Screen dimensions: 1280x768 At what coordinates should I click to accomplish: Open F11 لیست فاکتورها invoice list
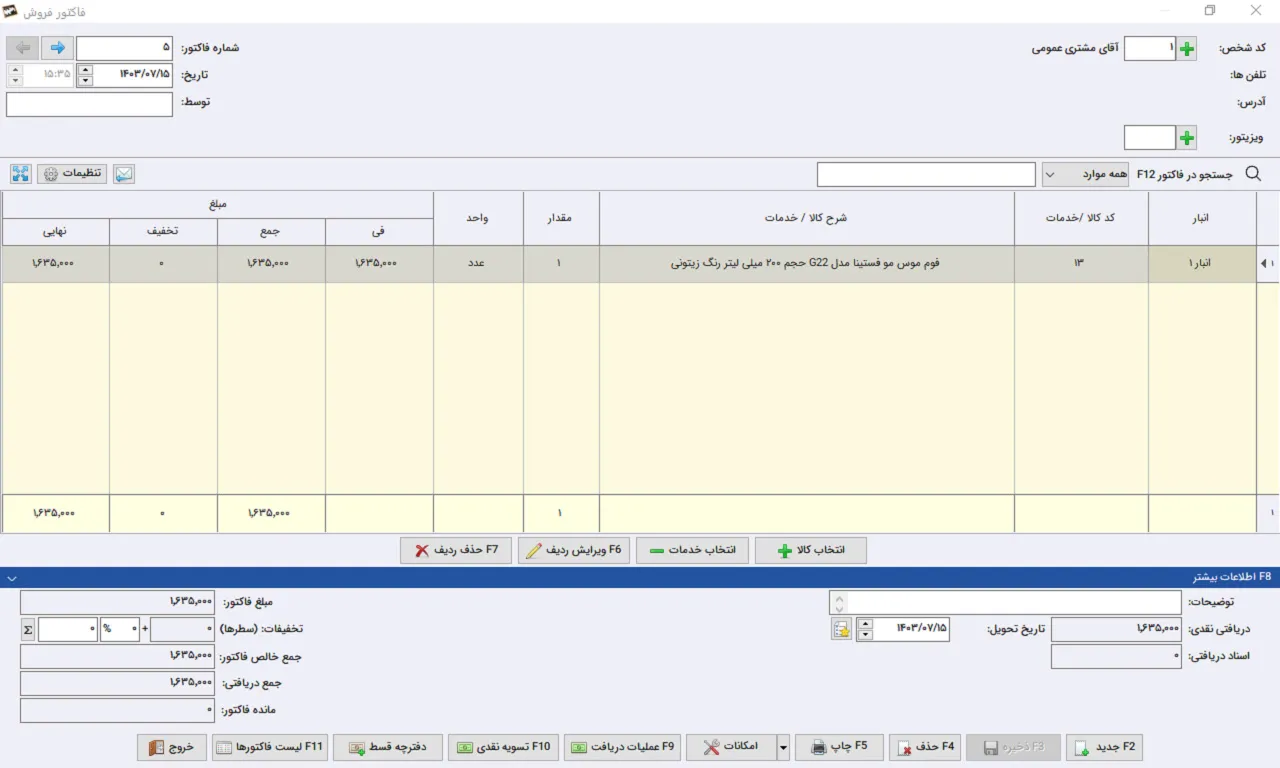(x=270, y=747)
